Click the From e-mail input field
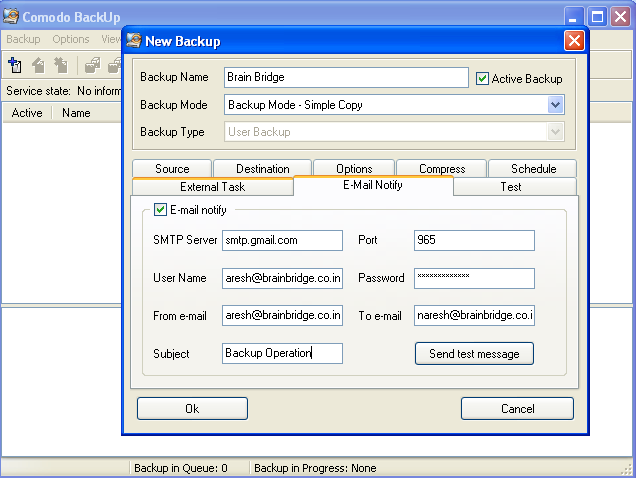The height and width of the screenshot is (478, 636). (282, 315)
